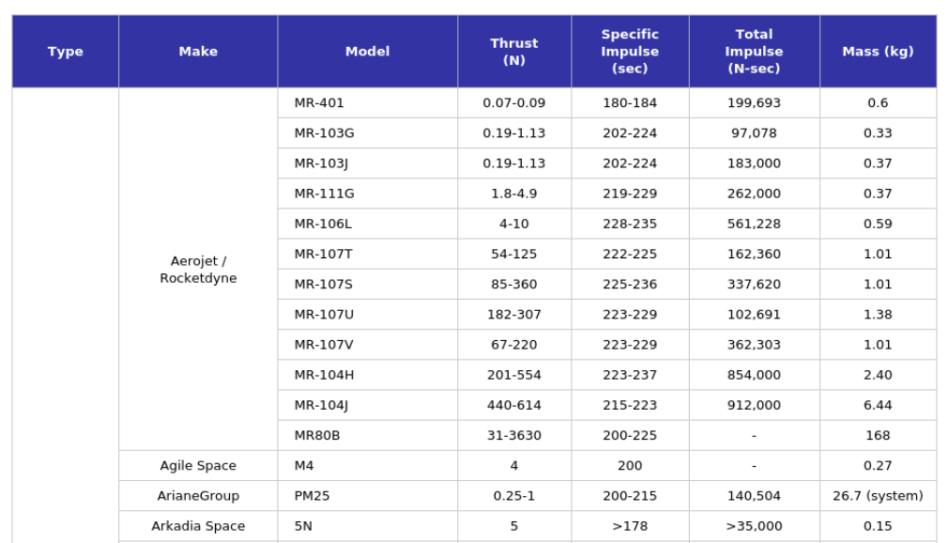Click the Type column header
Screen dimensions: 948x543
pyautogui.click(x=65, y=52)
